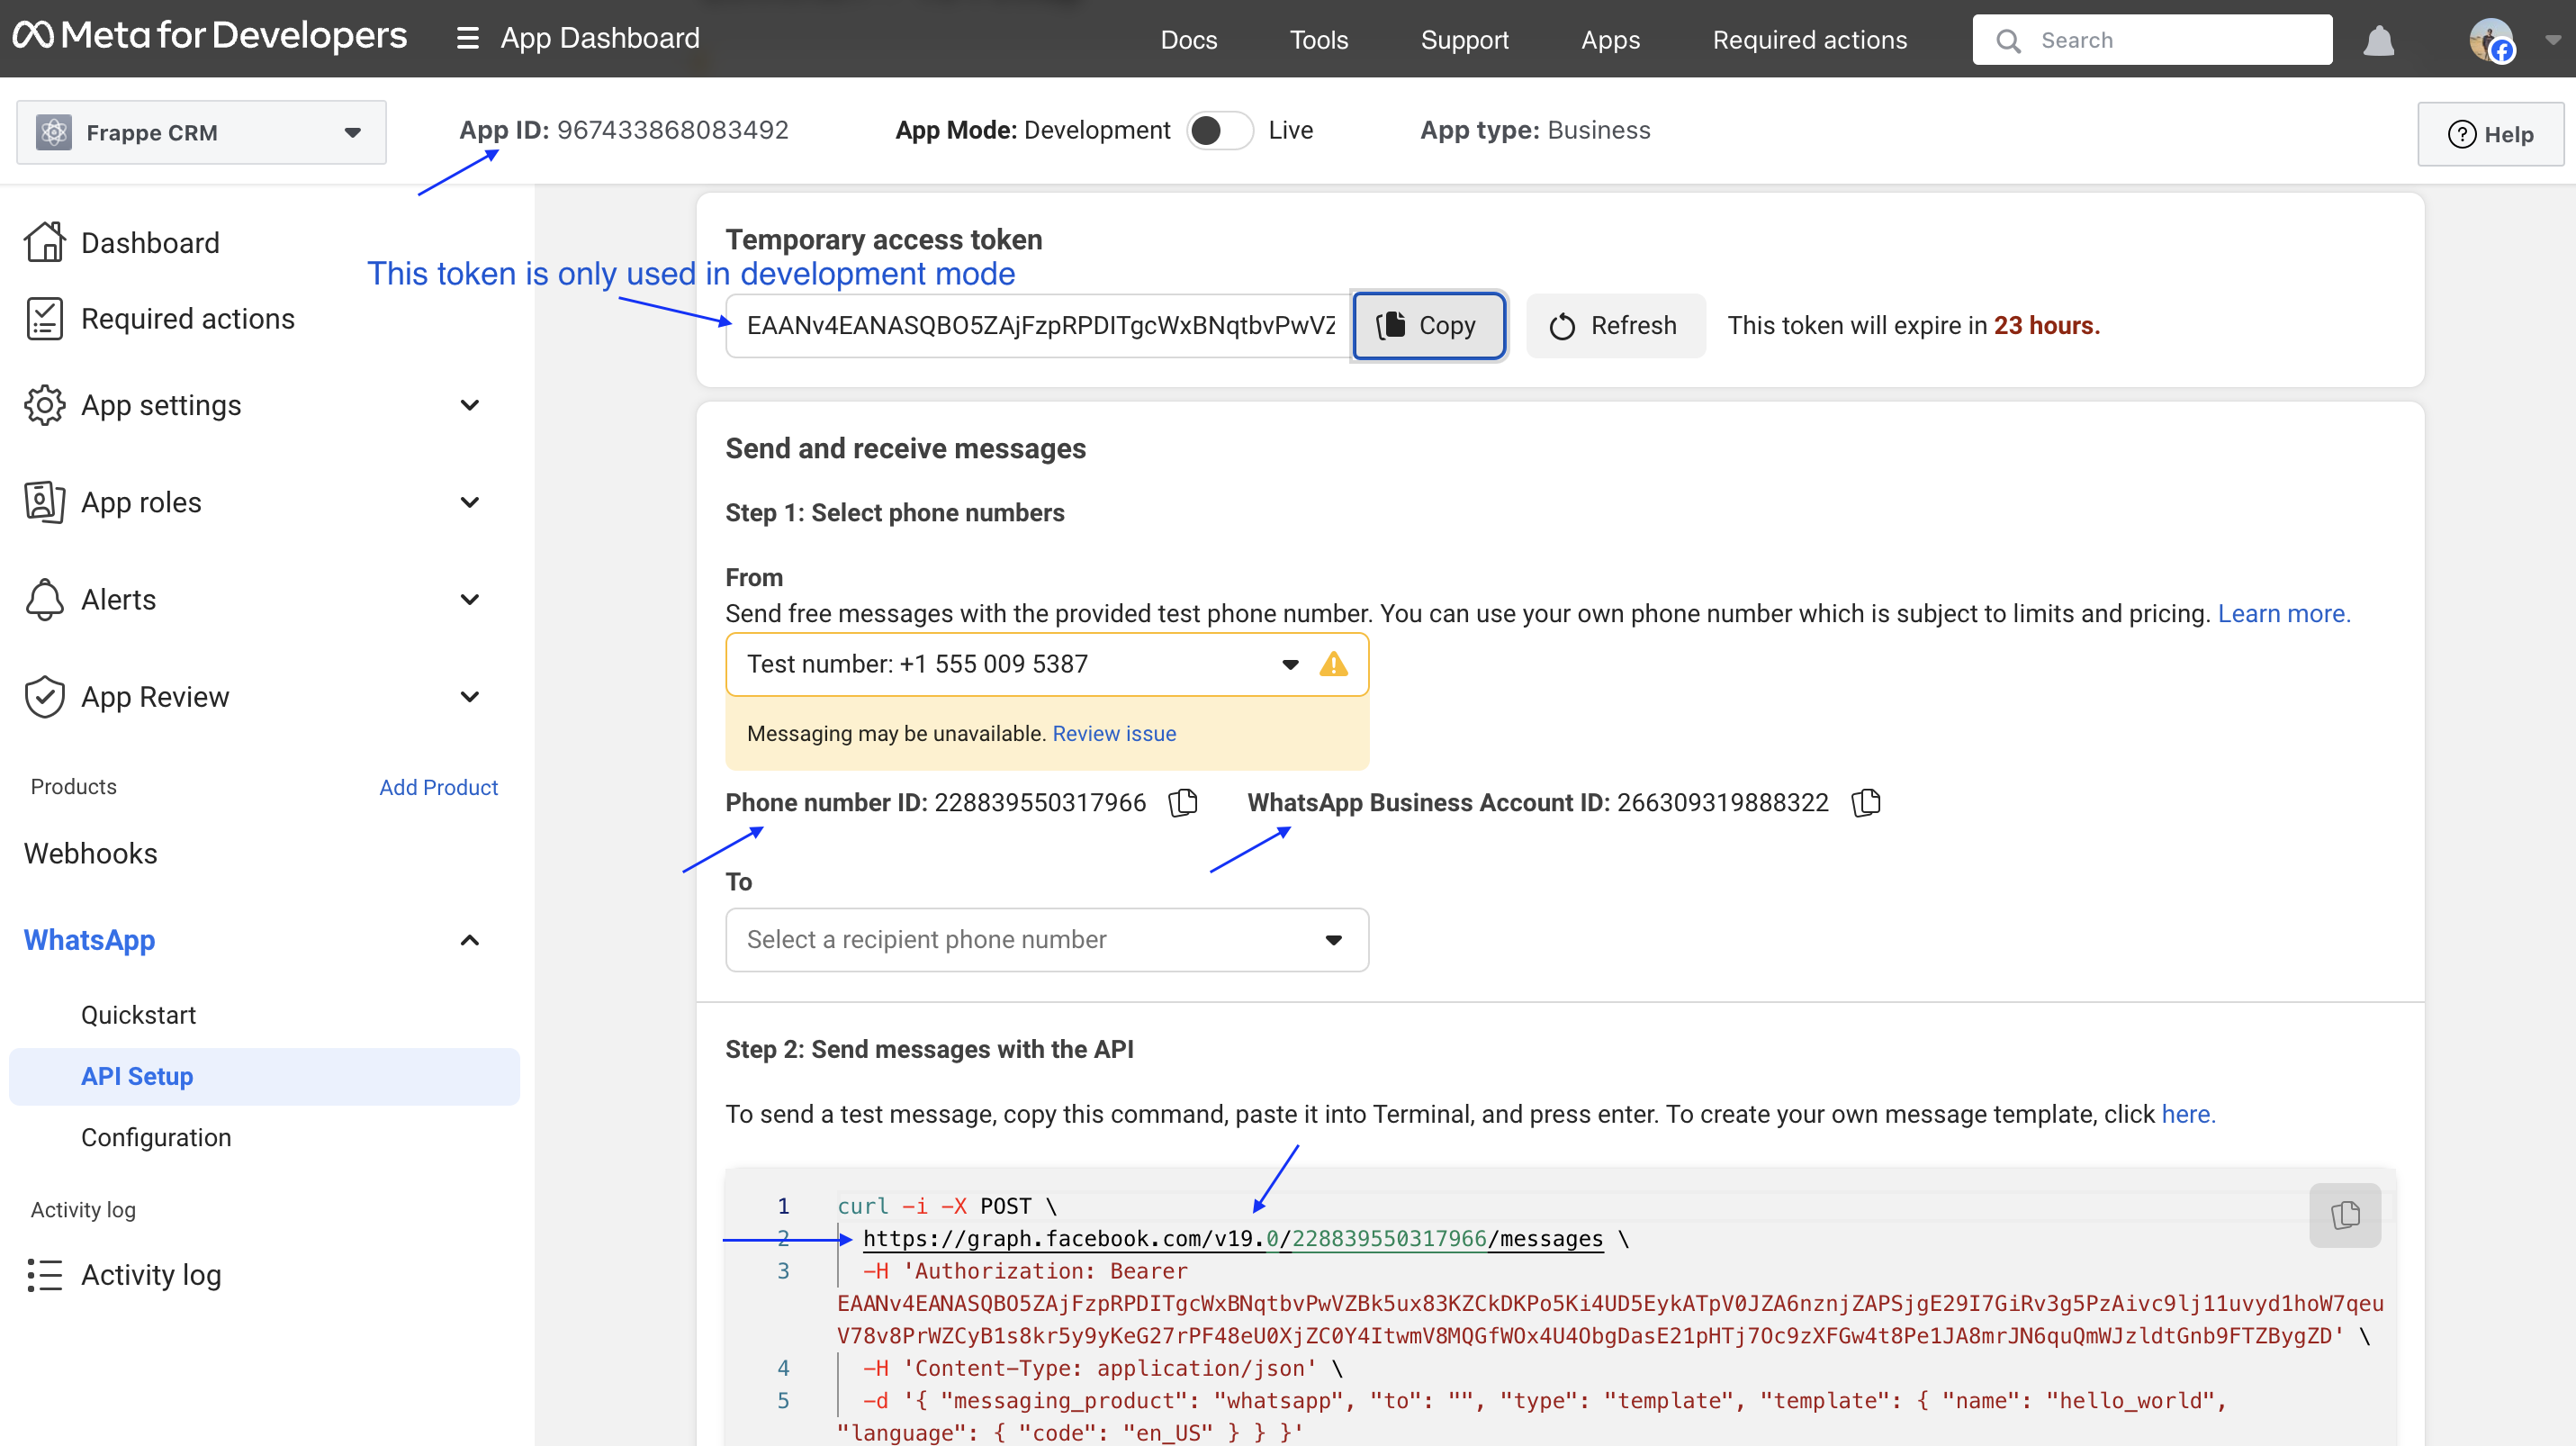Open the notifications bell
The width and height of the screenshot is (2576, 1446).
(x=2378, y=41)
